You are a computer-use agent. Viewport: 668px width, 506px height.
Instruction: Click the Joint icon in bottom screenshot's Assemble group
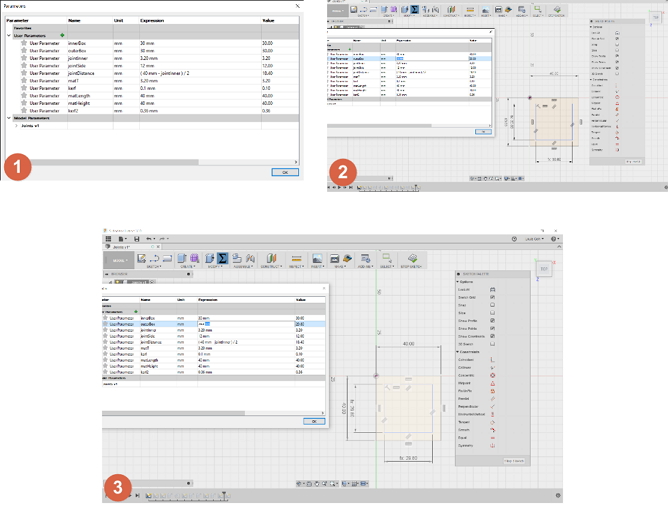[x=250, y=258]
